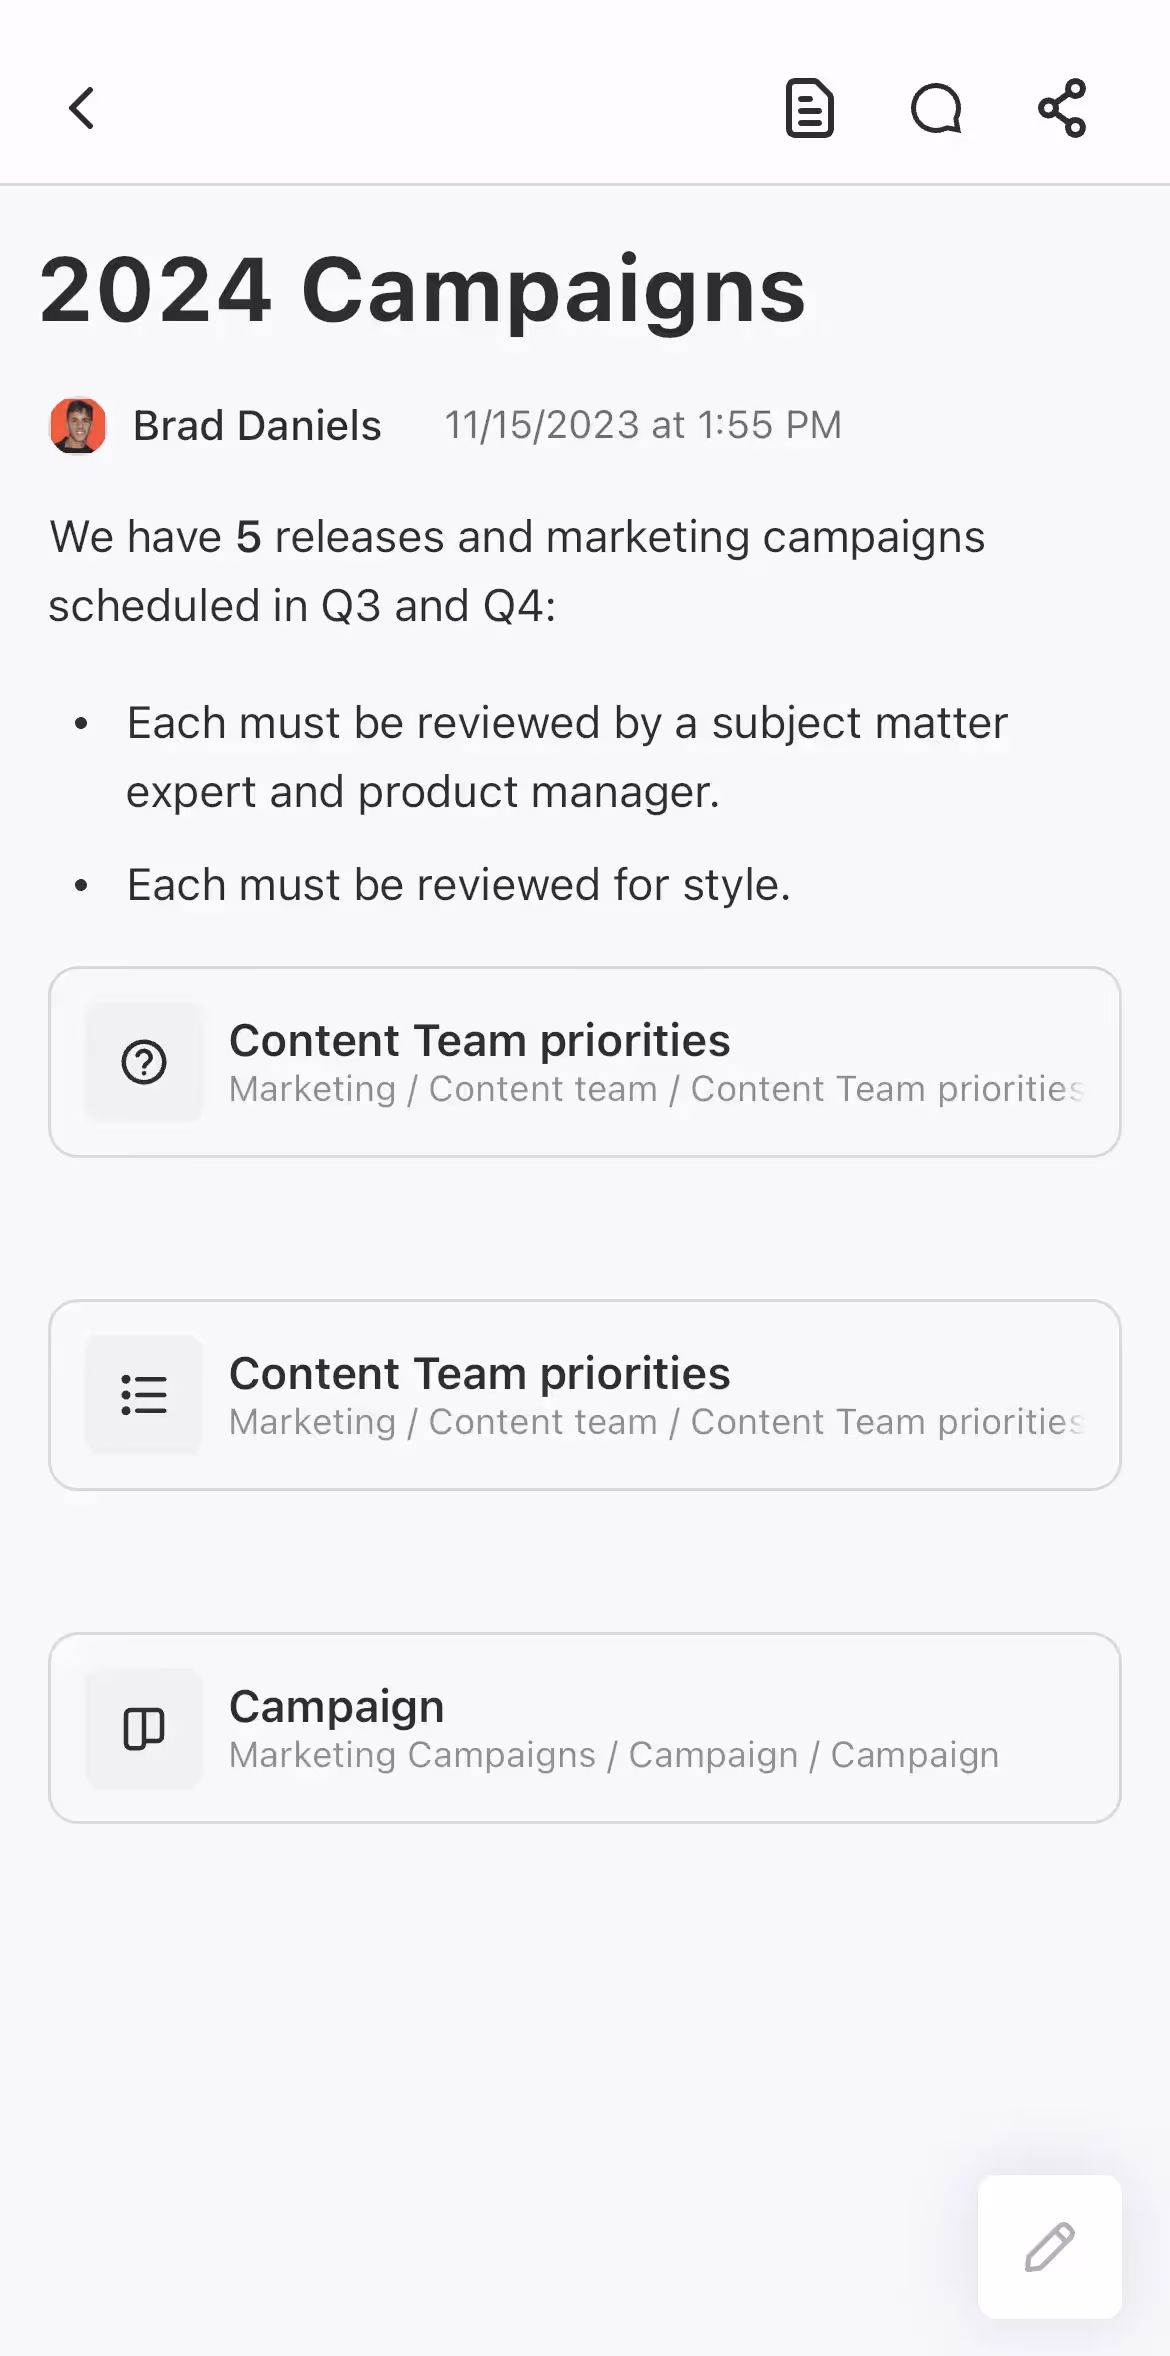Select the 2024 Campaigns title
Screen dimensions: 1170x2356
coord(423,290)
